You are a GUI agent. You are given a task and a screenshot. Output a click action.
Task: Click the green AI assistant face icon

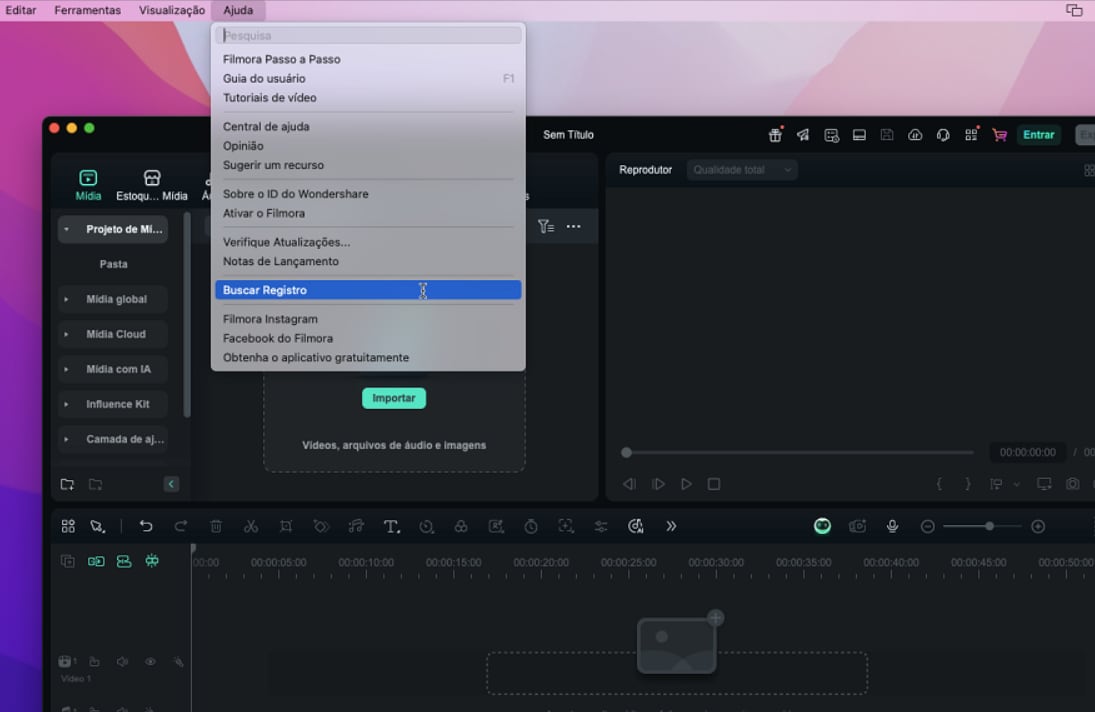coord(823,526)
